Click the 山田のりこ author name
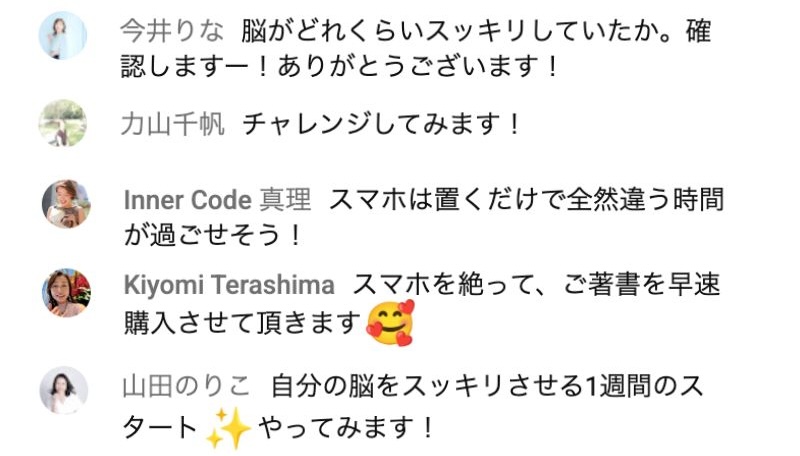800x456 pixels. [186, 386]
